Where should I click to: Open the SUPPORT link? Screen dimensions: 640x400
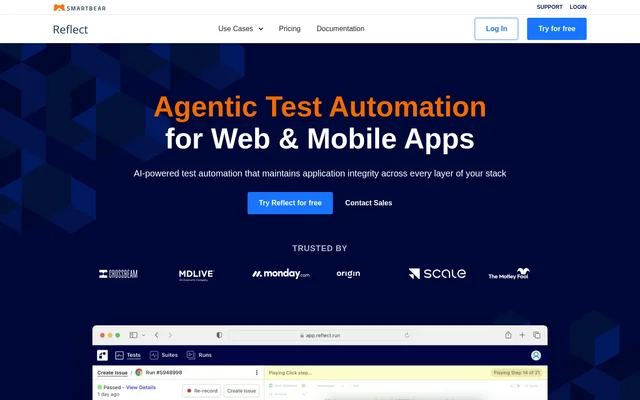click(549, 7)
